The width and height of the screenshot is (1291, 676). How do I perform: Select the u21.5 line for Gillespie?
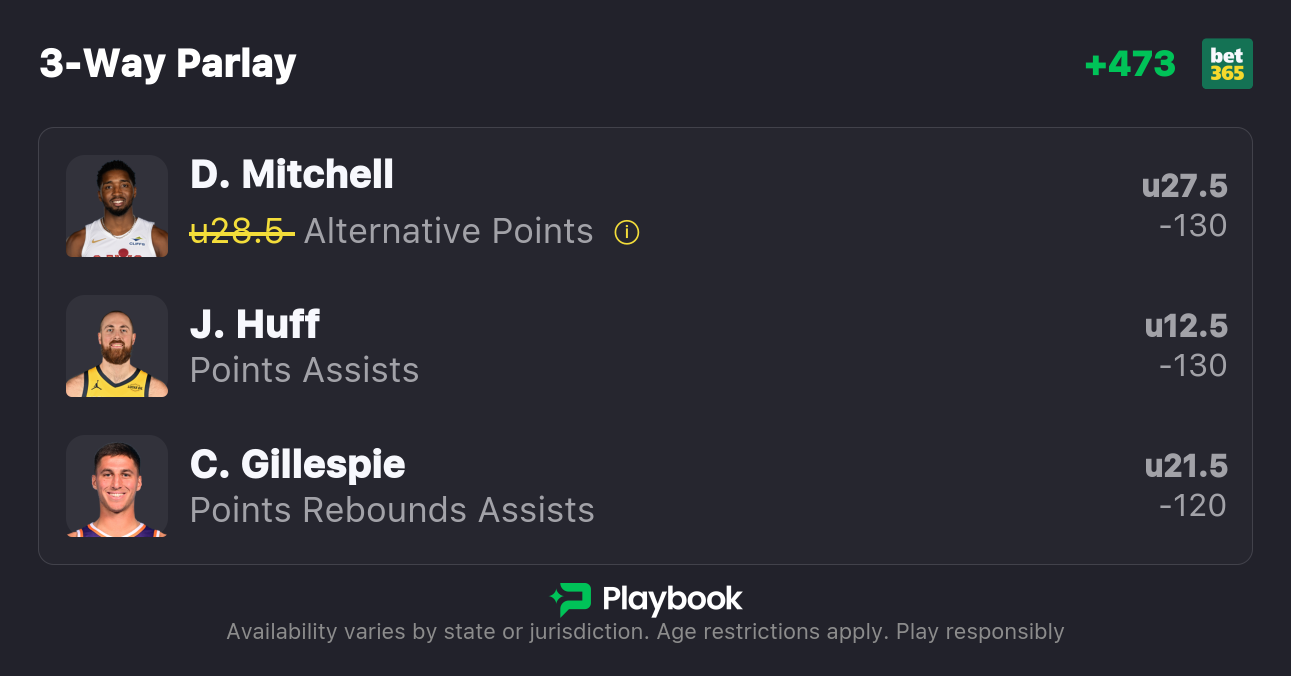click(1186, 466)
